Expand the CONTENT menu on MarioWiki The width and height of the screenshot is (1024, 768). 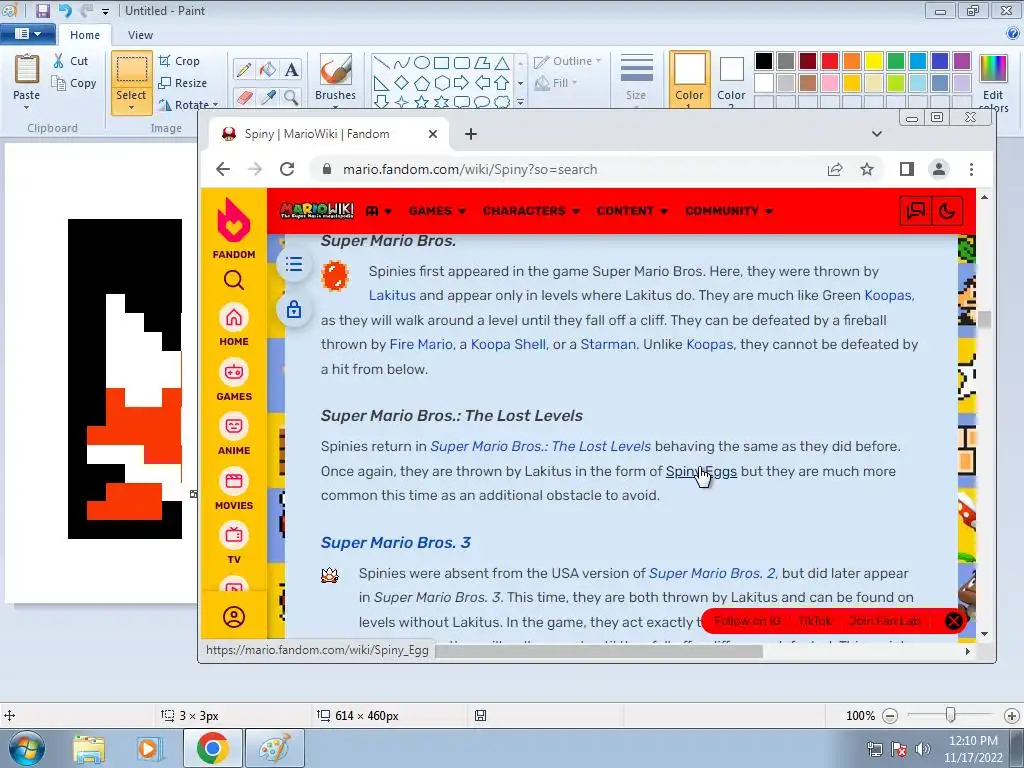(x=632, y=211)
